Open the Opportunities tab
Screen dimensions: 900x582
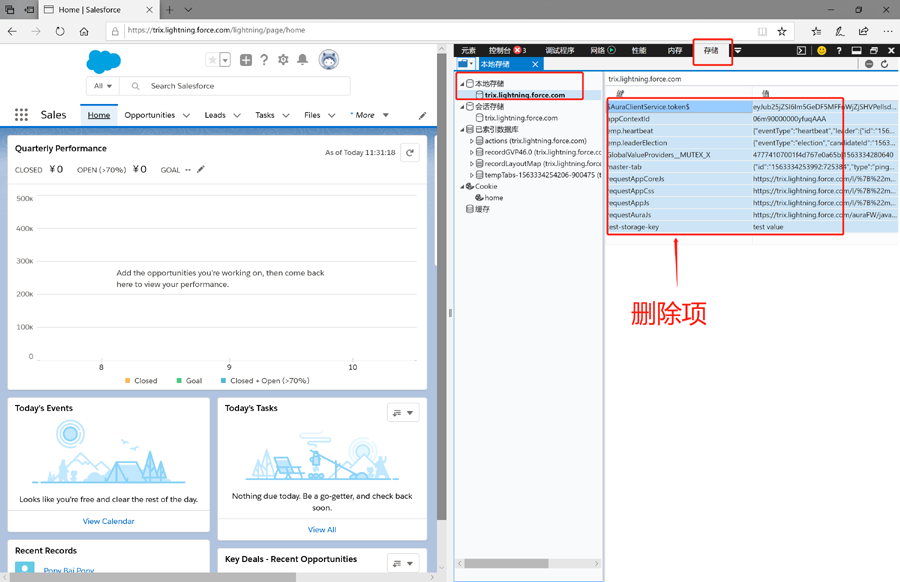tap(150, 115)
